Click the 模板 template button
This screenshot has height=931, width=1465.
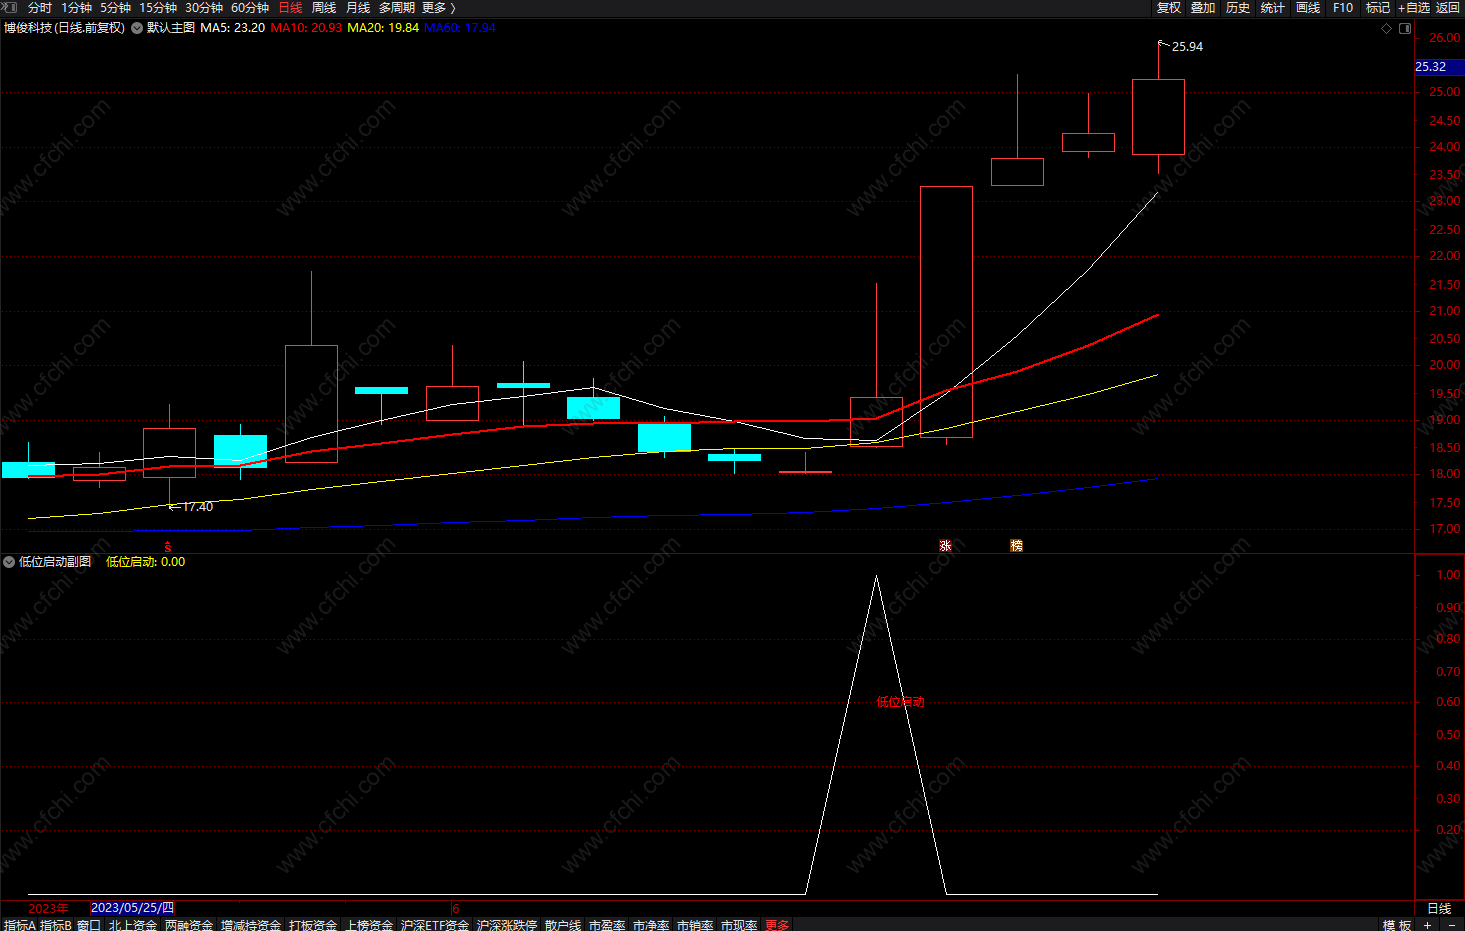point(1397,925)
